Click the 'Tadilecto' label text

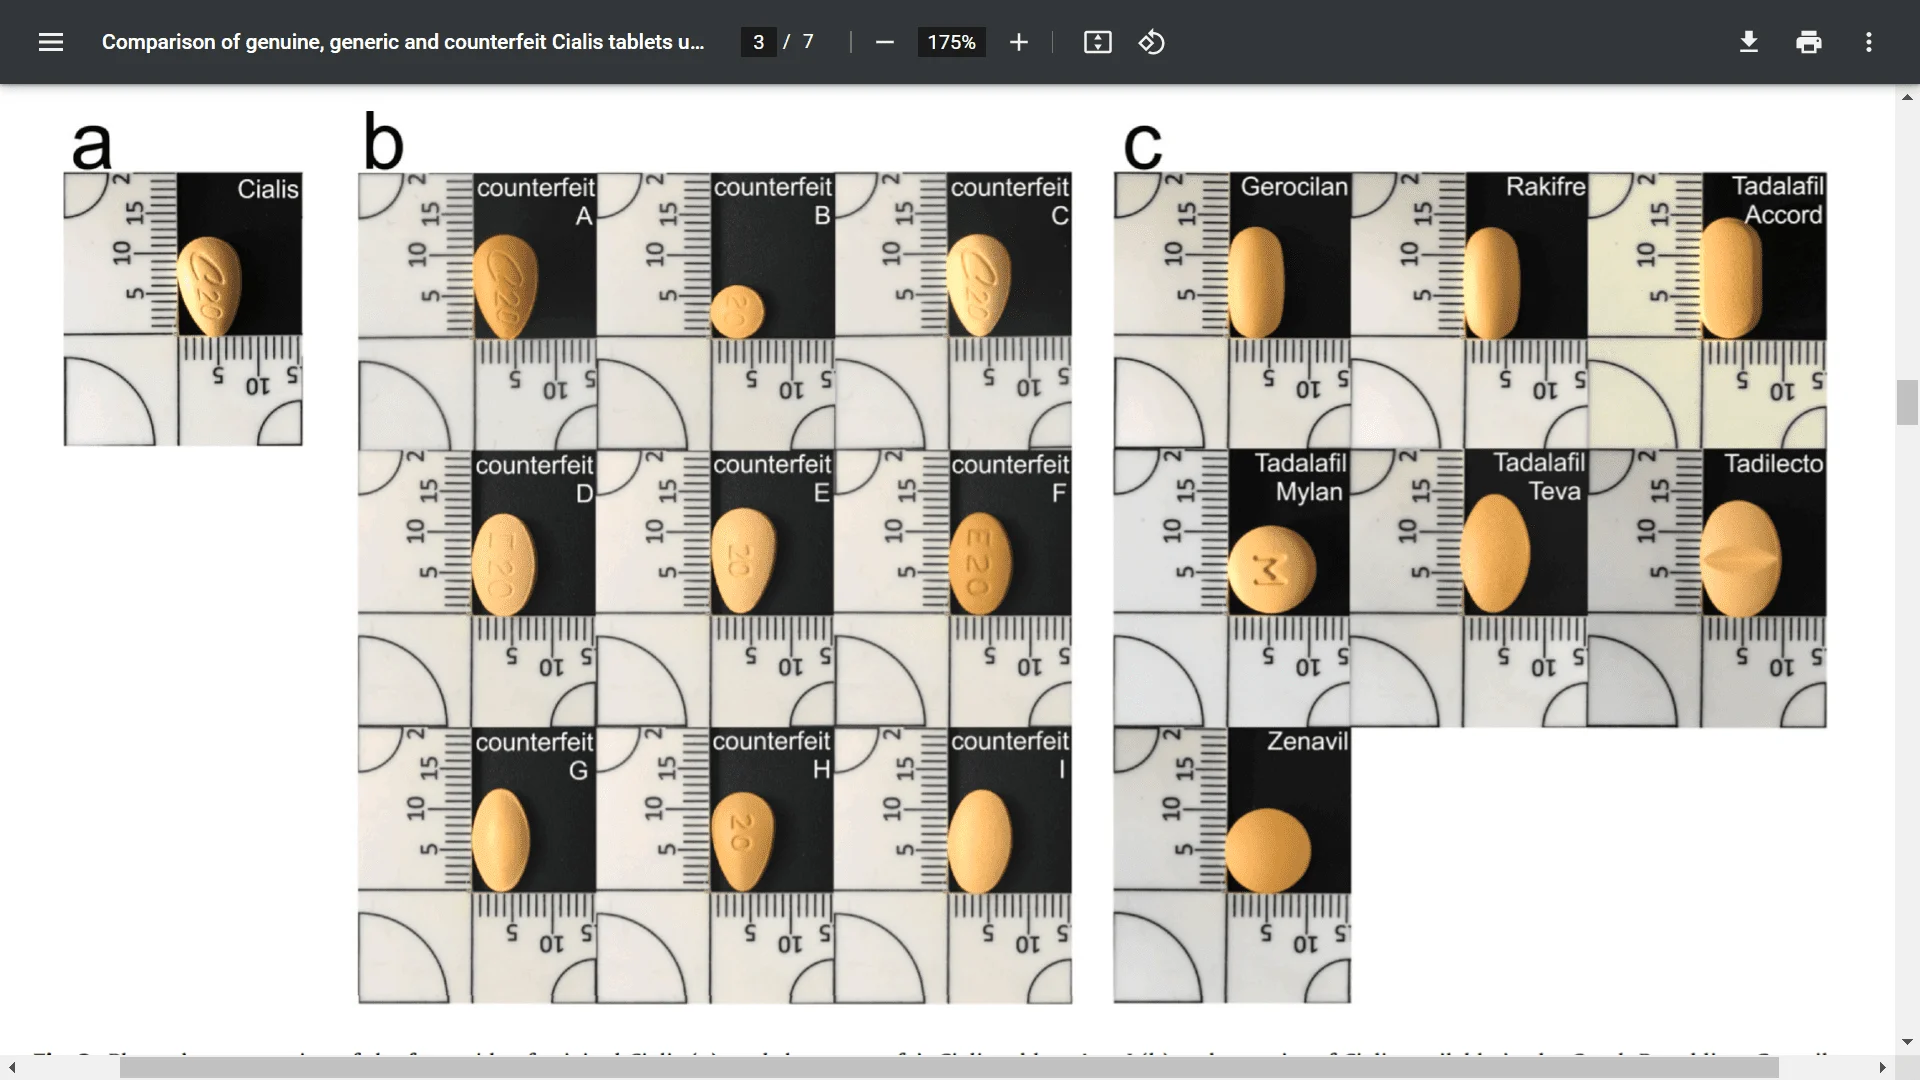click(1774, 463)
